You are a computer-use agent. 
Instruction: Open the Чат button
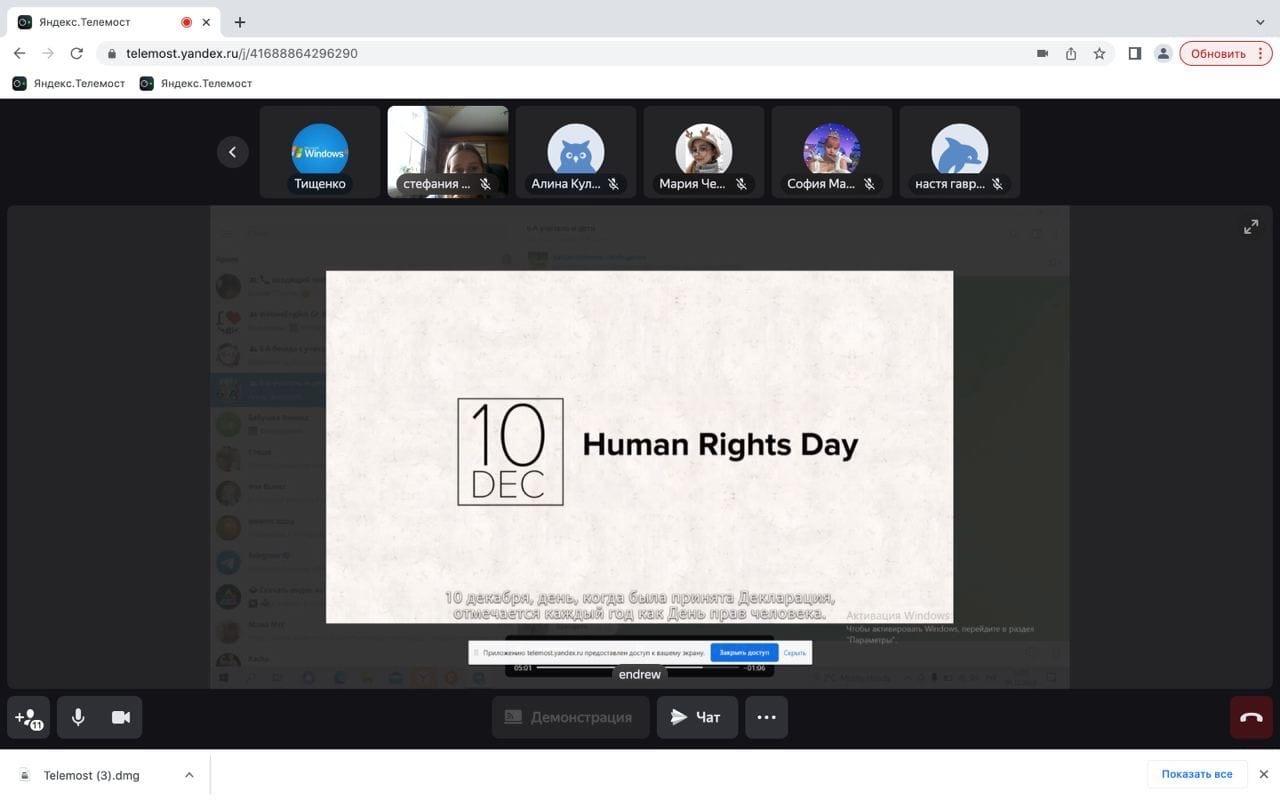pos(697,717)
